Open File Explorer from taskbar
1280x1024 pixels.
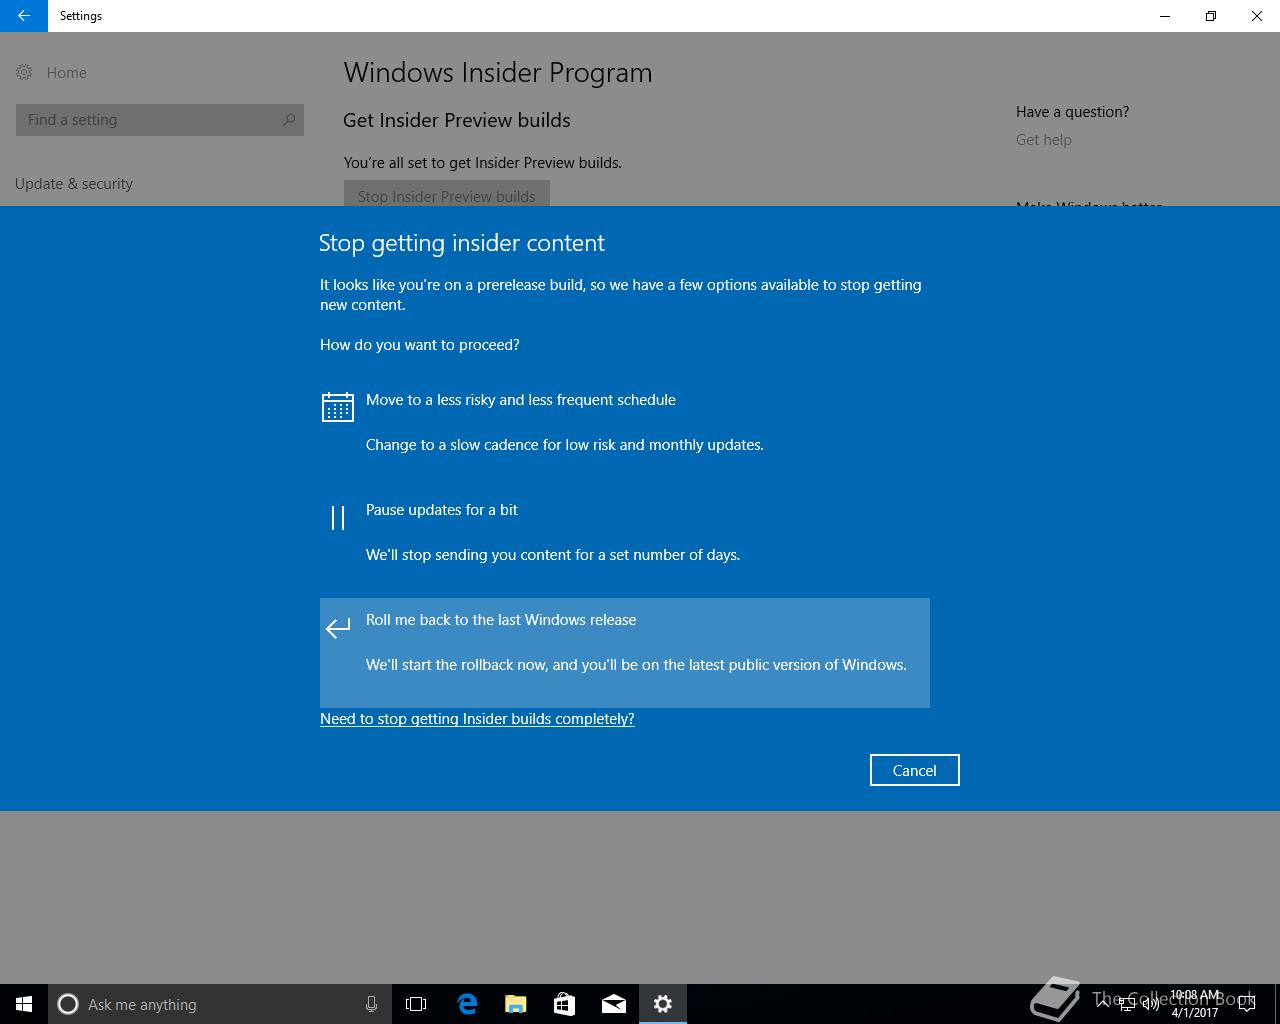point(516,1004)
